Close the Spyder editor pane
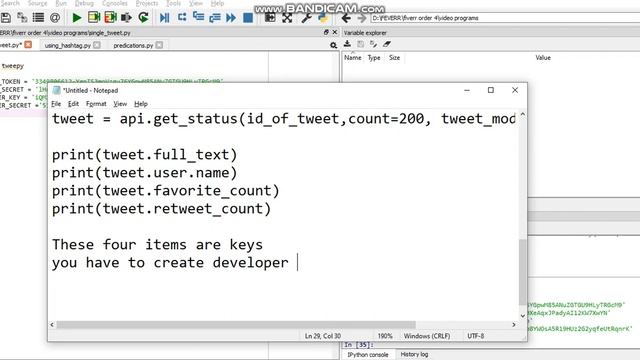This screenshot has height=360, width=640. pos(335,32)
